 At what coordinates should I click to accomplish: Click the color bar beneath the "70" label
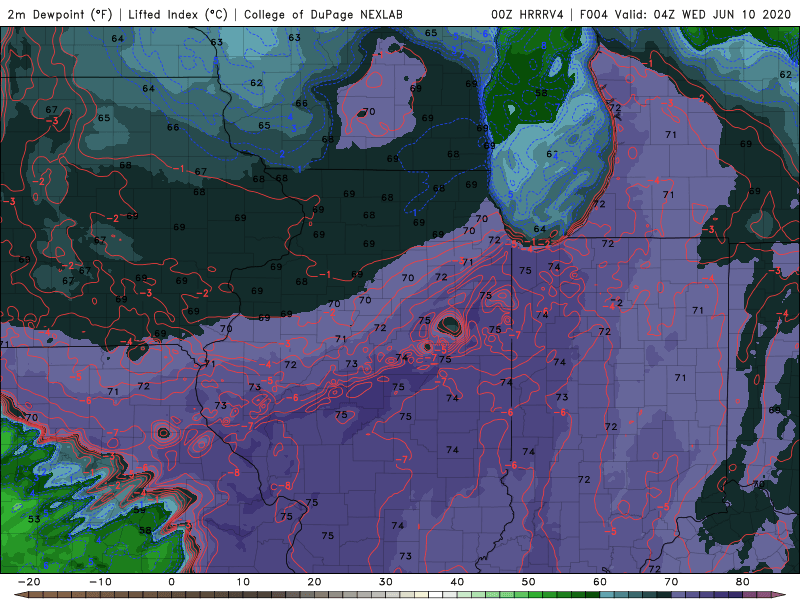pos(671,595)
